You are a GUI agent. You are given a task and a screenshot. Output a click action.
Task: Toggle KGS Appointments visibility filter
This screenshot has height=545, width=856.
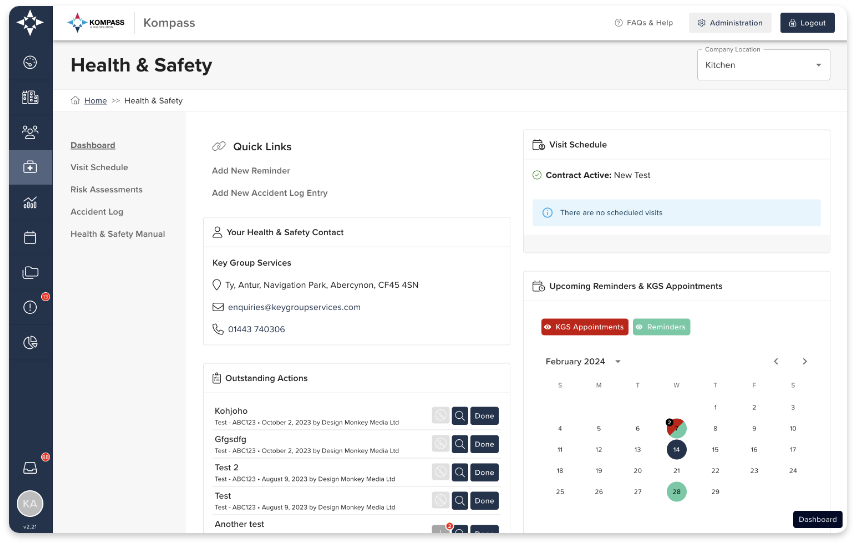click(x=584, y=327)
